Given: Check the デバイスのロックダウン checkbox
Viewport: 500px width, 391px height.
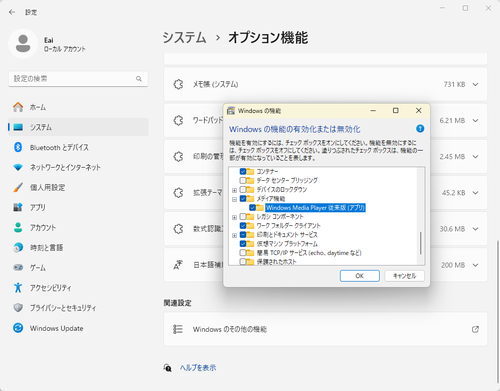Looking at the screenshot, I should [243, 189].
